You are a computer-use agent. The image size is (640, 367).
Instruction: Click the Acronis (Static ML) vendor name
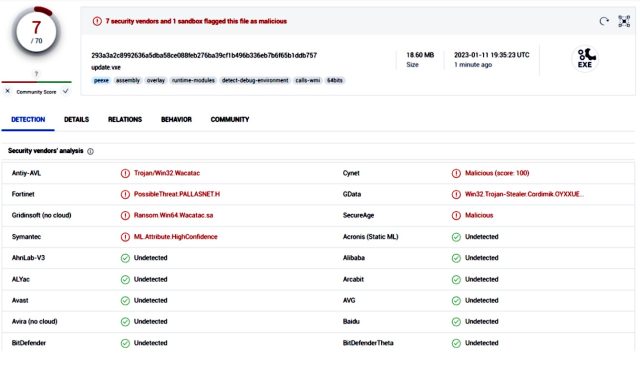coord(371,237)
